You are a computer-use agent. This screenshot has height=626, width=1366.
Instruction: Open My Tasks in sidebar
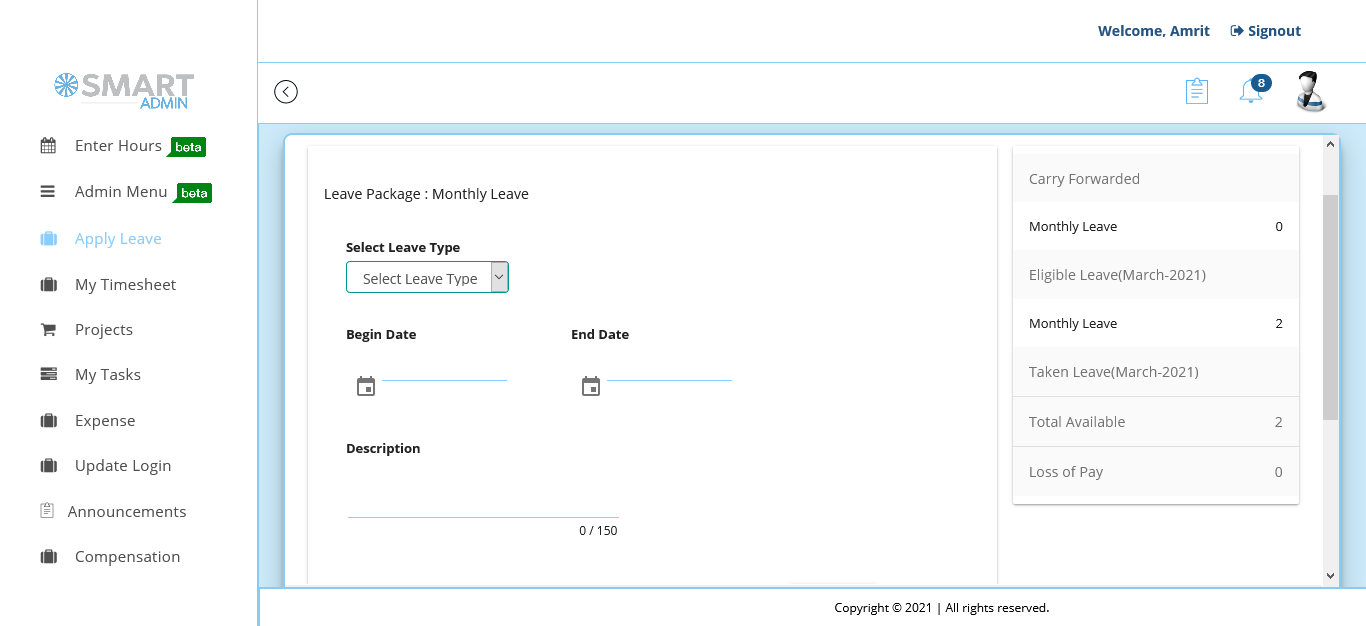click(x=108, y=375)
